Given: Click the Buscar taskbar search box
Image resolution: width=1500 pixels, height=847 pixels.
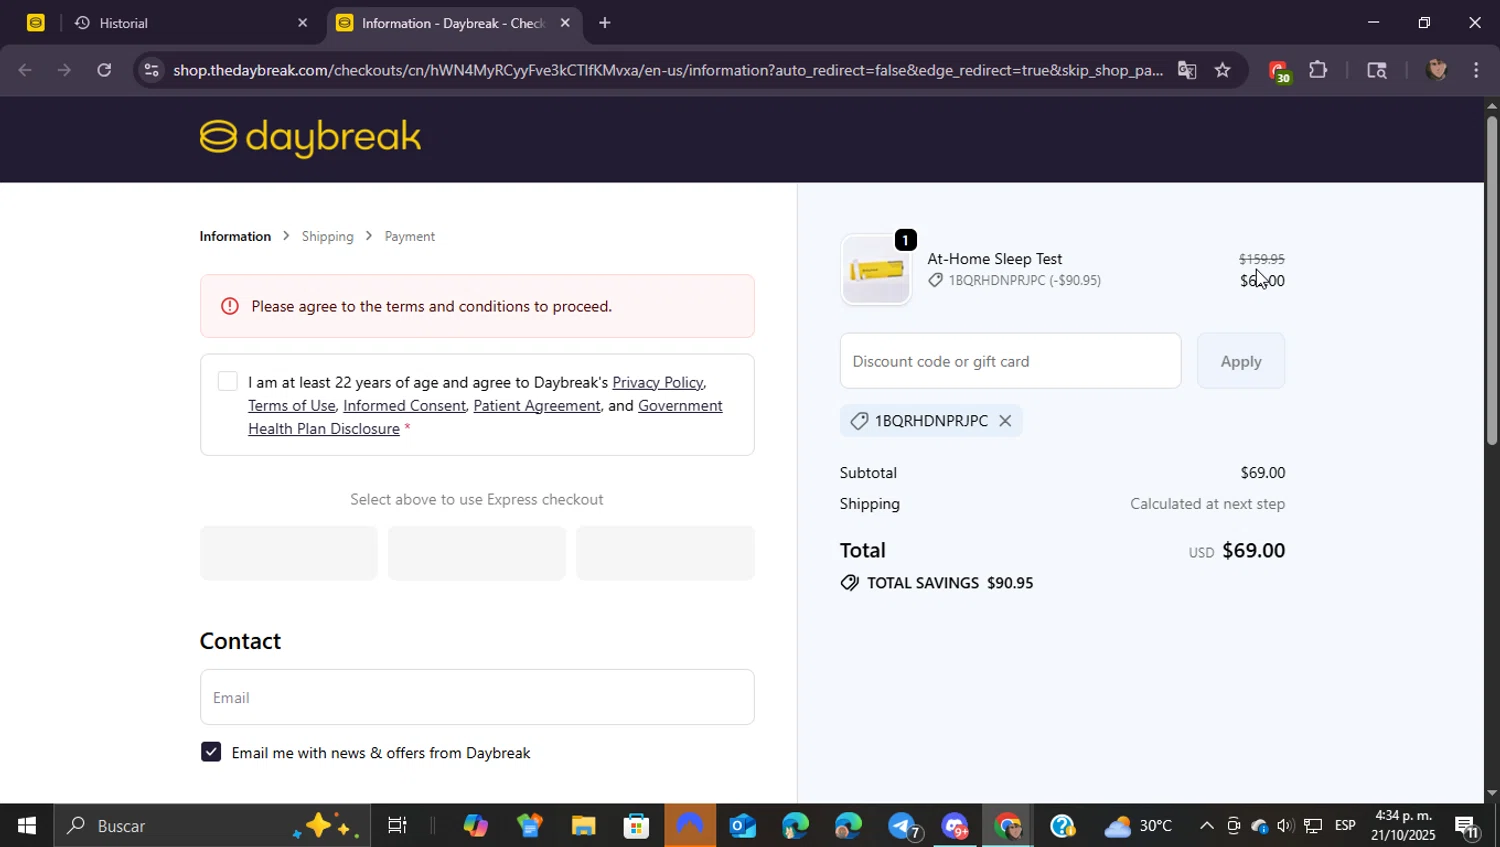Looking at the screenshot, I should pos(210,826).
